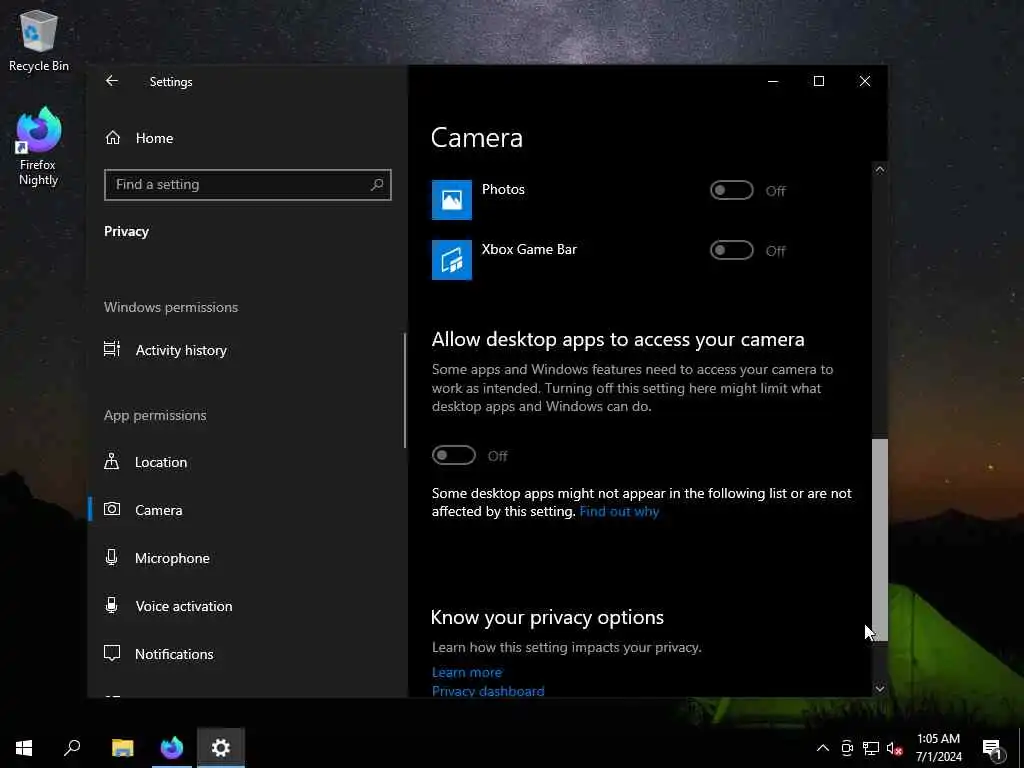The height and width of the screenshot is (768, 1024).
Task: Show hidden system tray icons
Action: point(823,748)
